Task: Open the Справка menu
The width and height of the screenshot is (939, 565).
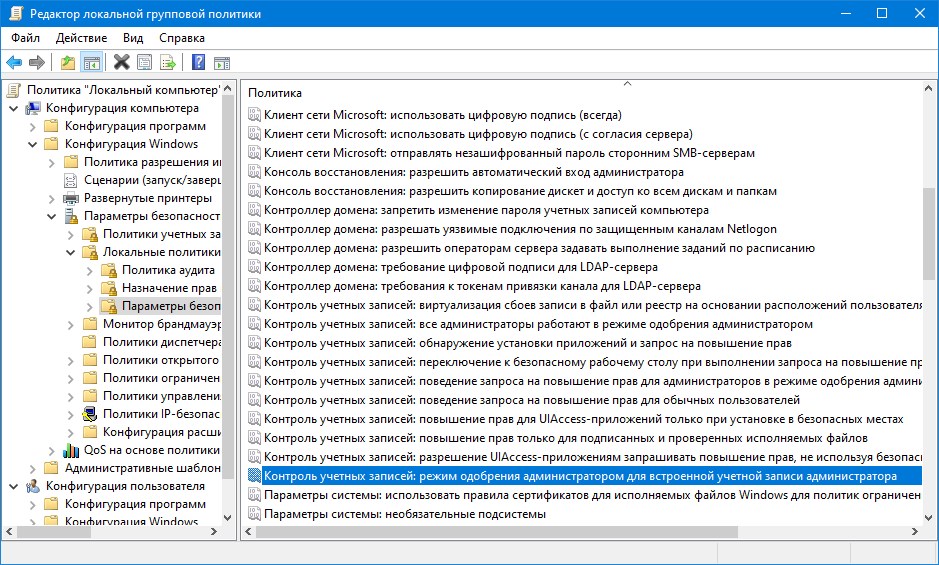Action: pos(182,38)
